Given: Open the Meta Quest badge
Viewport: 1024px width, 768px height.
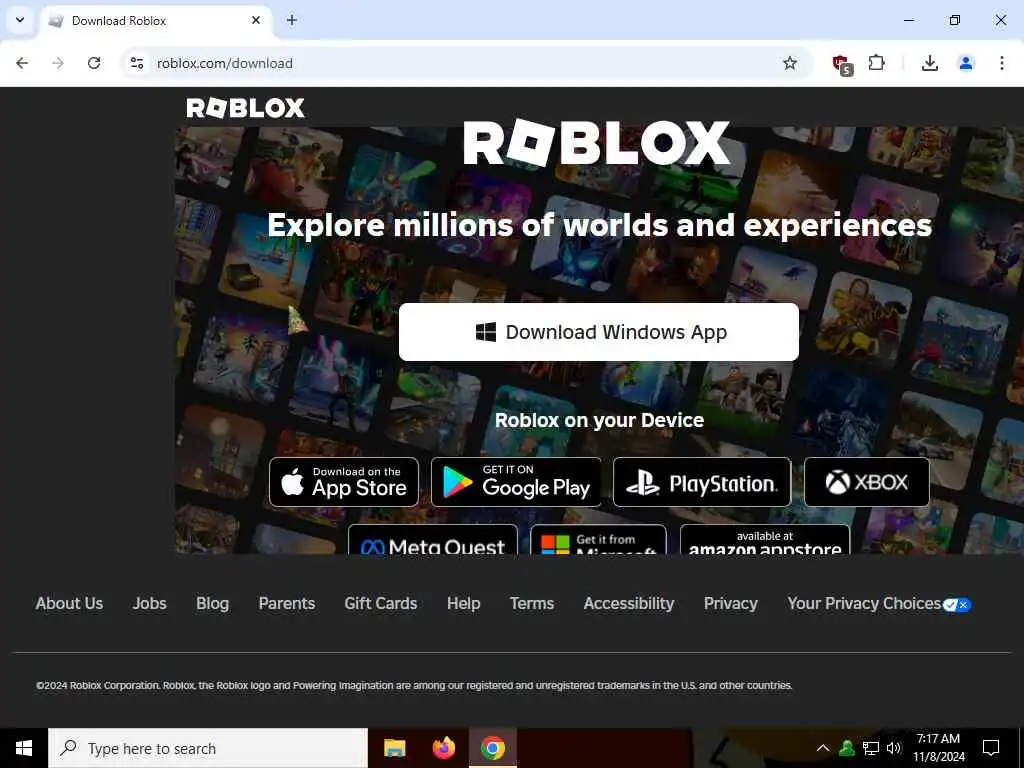Looking at the screenshot, I should pos(433,539).
